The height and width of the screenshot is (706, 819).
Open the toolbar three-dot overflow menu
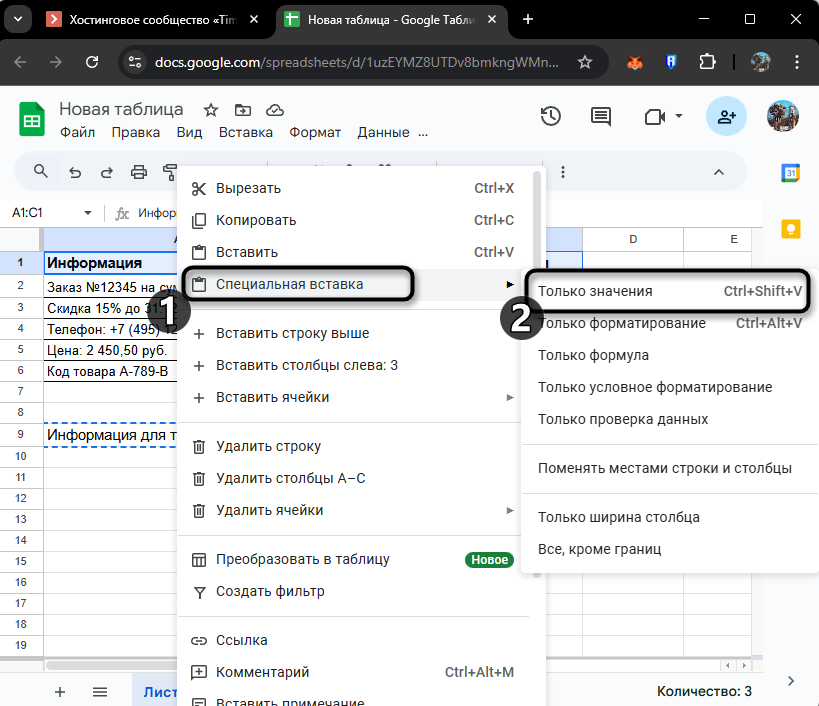point(563,172)
